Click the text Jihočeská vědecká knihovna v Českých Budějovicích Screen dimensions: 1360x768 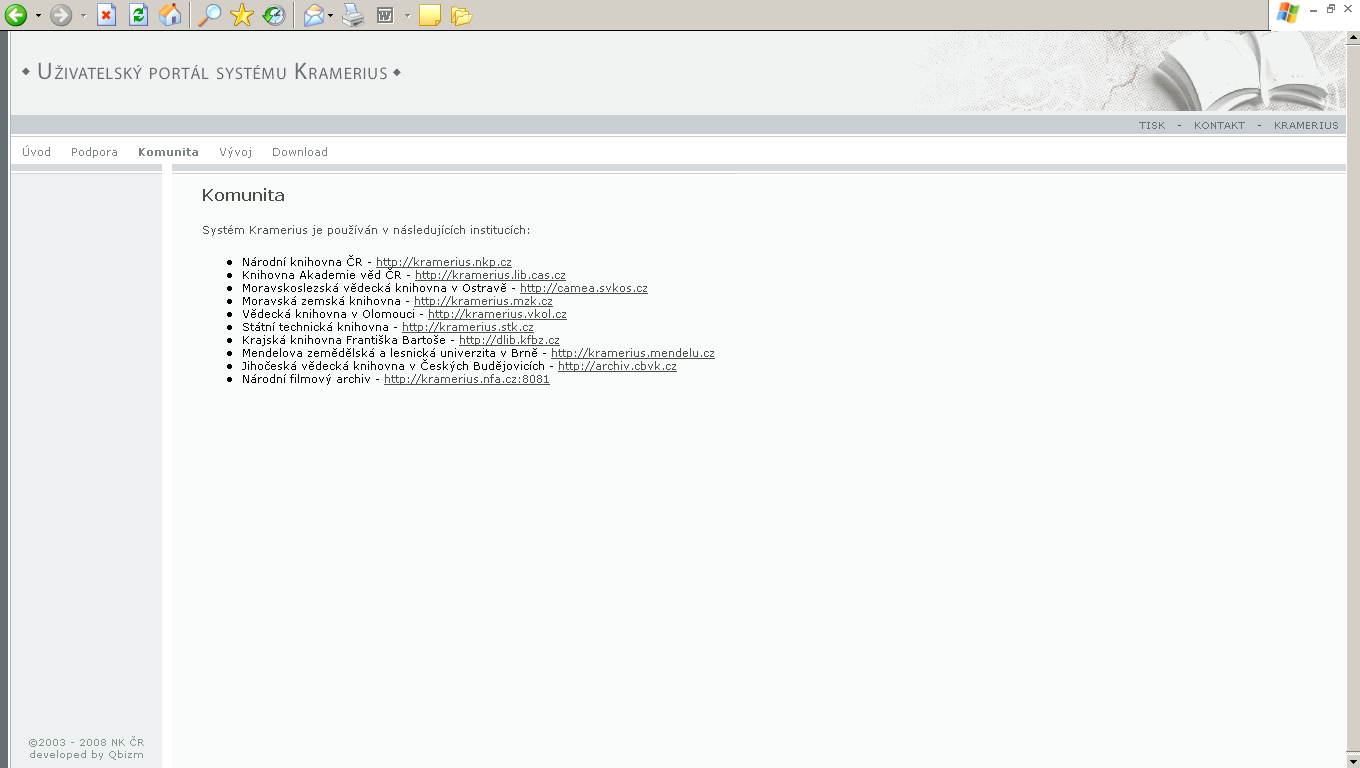click(x=393, y=366)
